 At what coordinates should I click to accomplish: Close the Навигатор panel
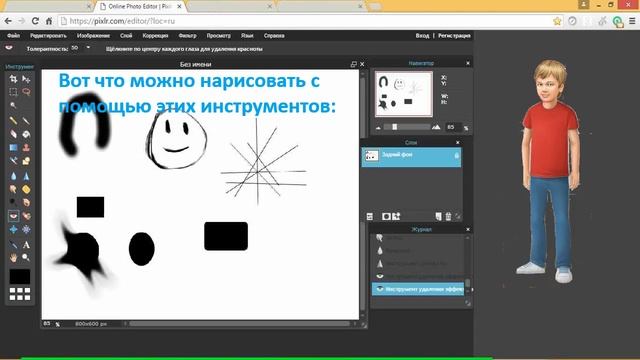pyautogui.click(x=468, y=63)
